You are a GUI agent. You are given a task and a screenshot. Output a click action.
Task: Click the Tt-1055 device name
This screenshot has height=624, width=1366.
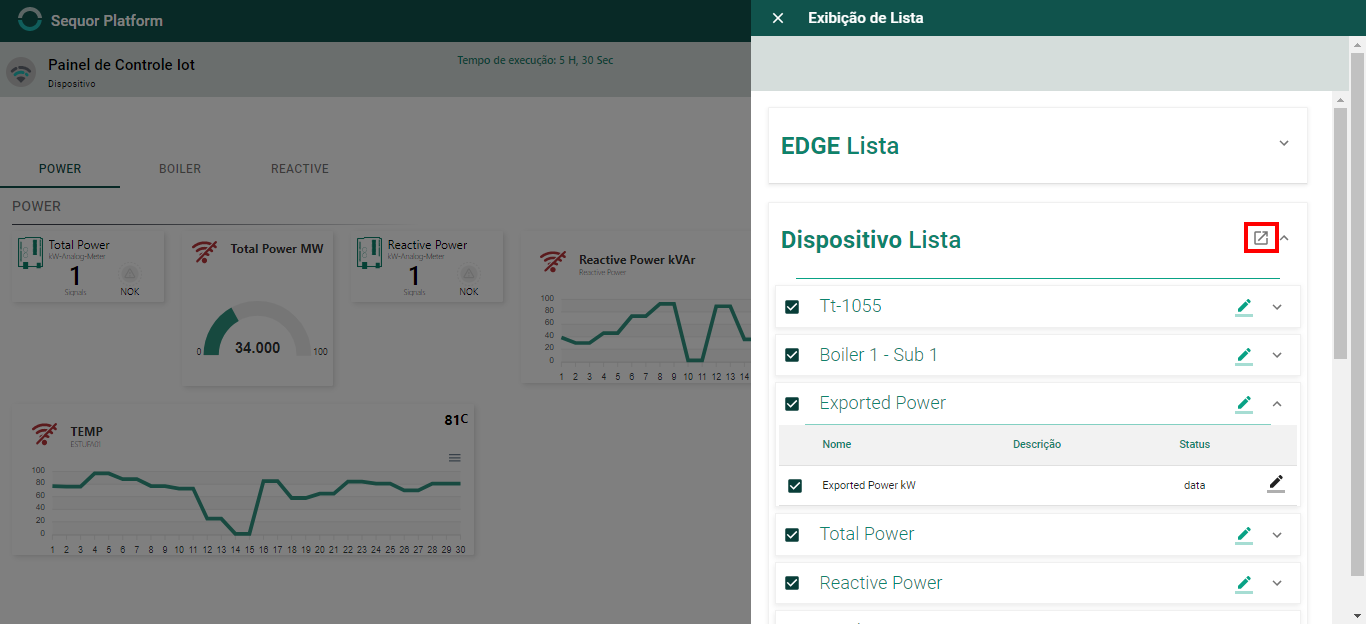[850, 306]
